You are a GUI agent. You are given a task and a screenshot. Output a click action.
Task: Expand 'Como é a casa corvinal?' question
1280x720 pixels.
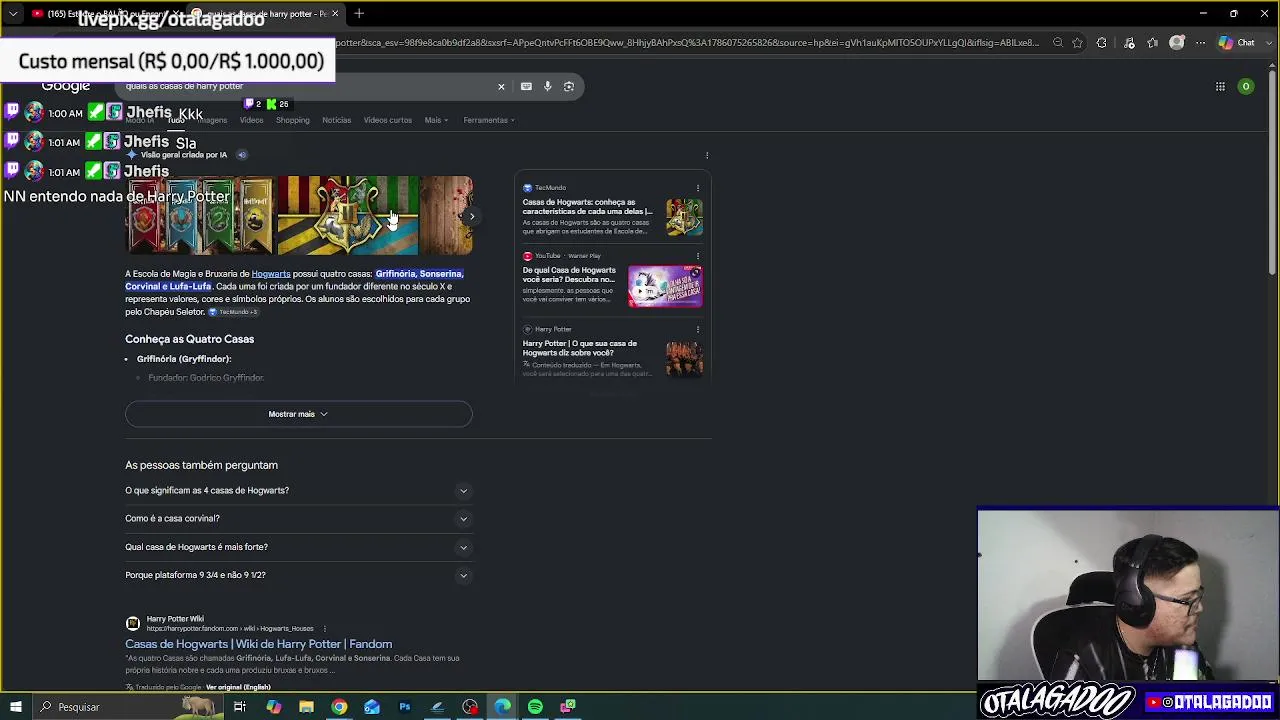(x=298, y=519)
